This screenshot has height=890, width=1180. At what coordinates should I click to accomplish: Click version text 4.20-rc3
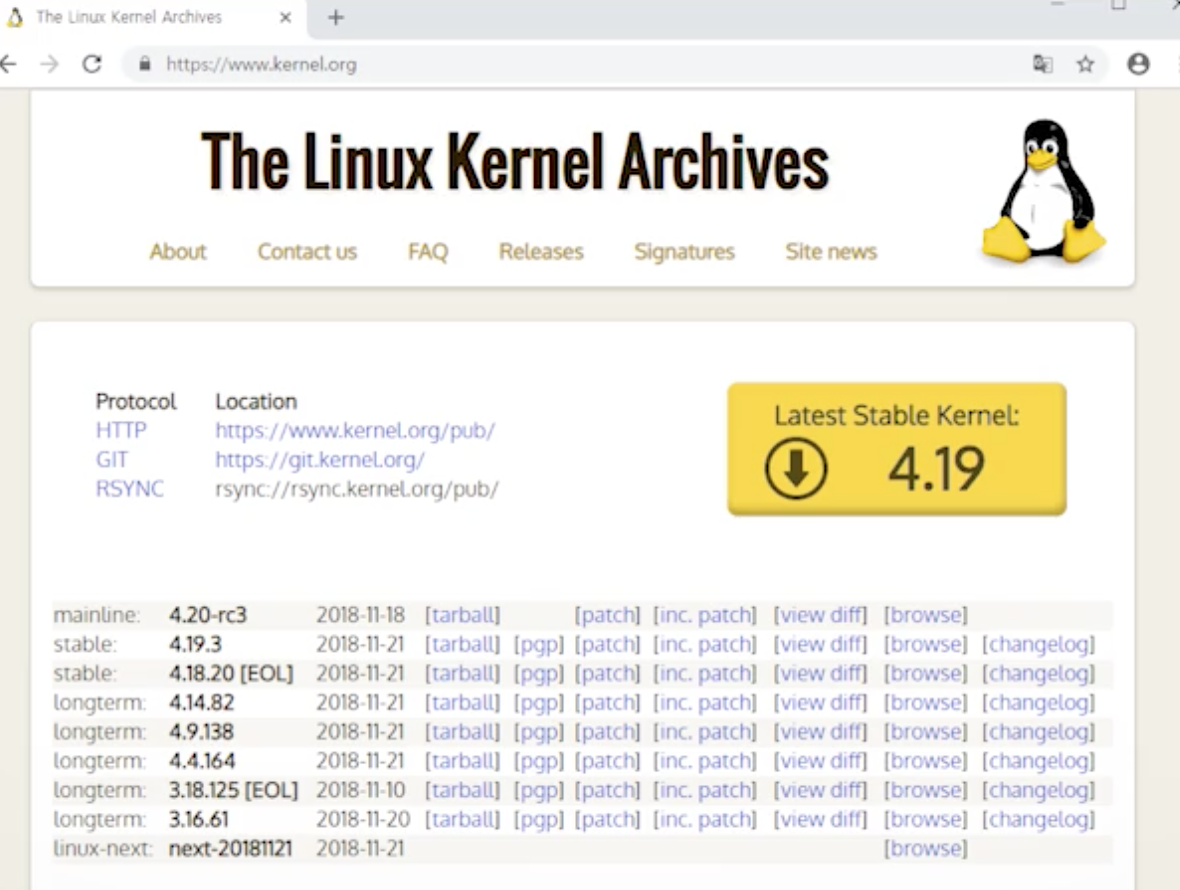coord(208,615)
